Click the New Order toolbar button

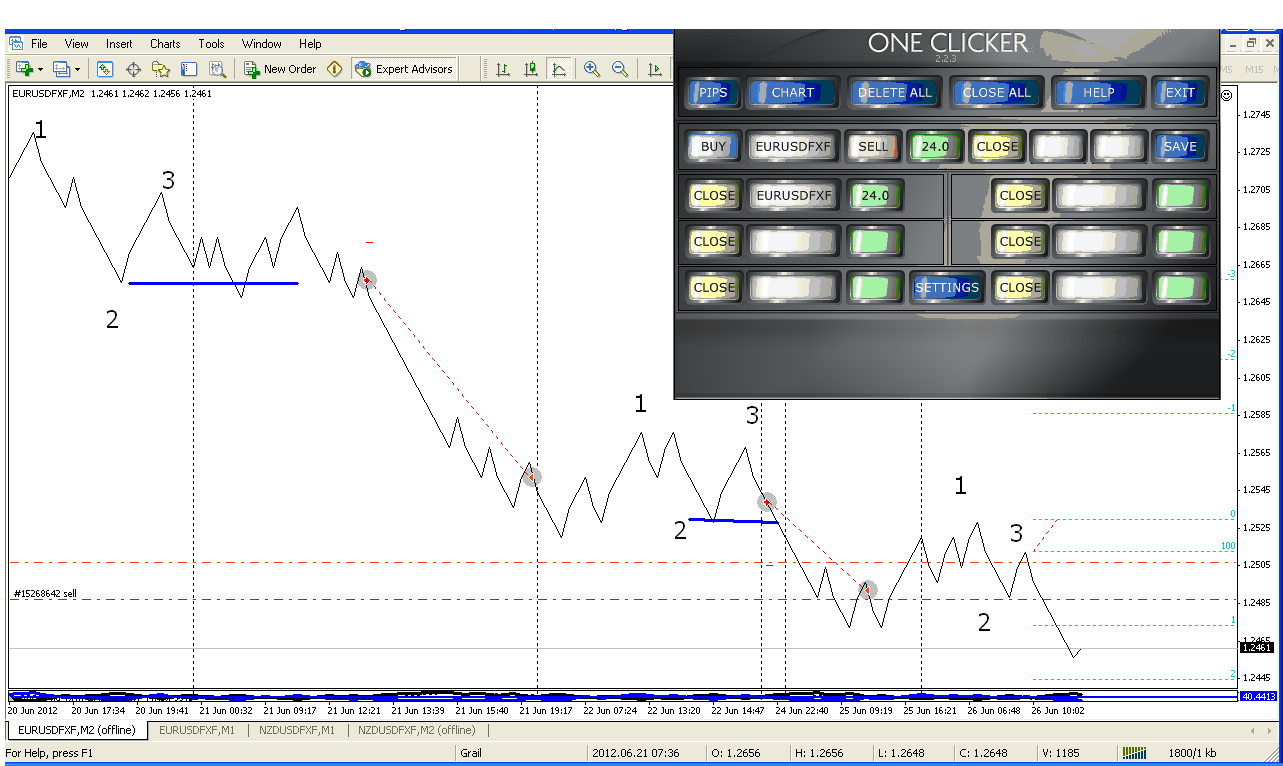tap(280, 69)
